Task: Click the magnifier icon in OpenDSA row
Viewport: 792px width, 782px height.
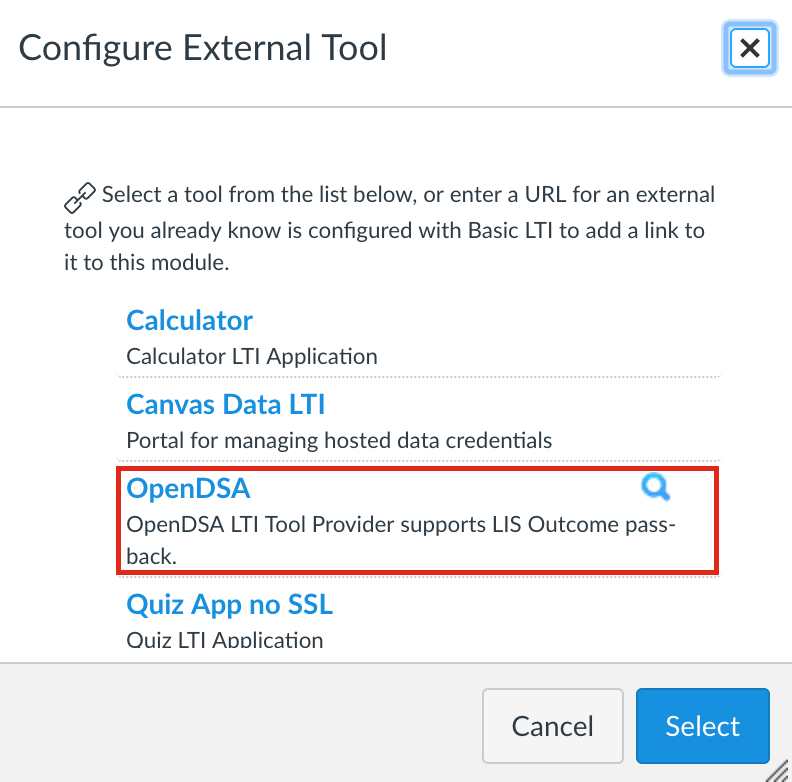Action: (656, 487)
